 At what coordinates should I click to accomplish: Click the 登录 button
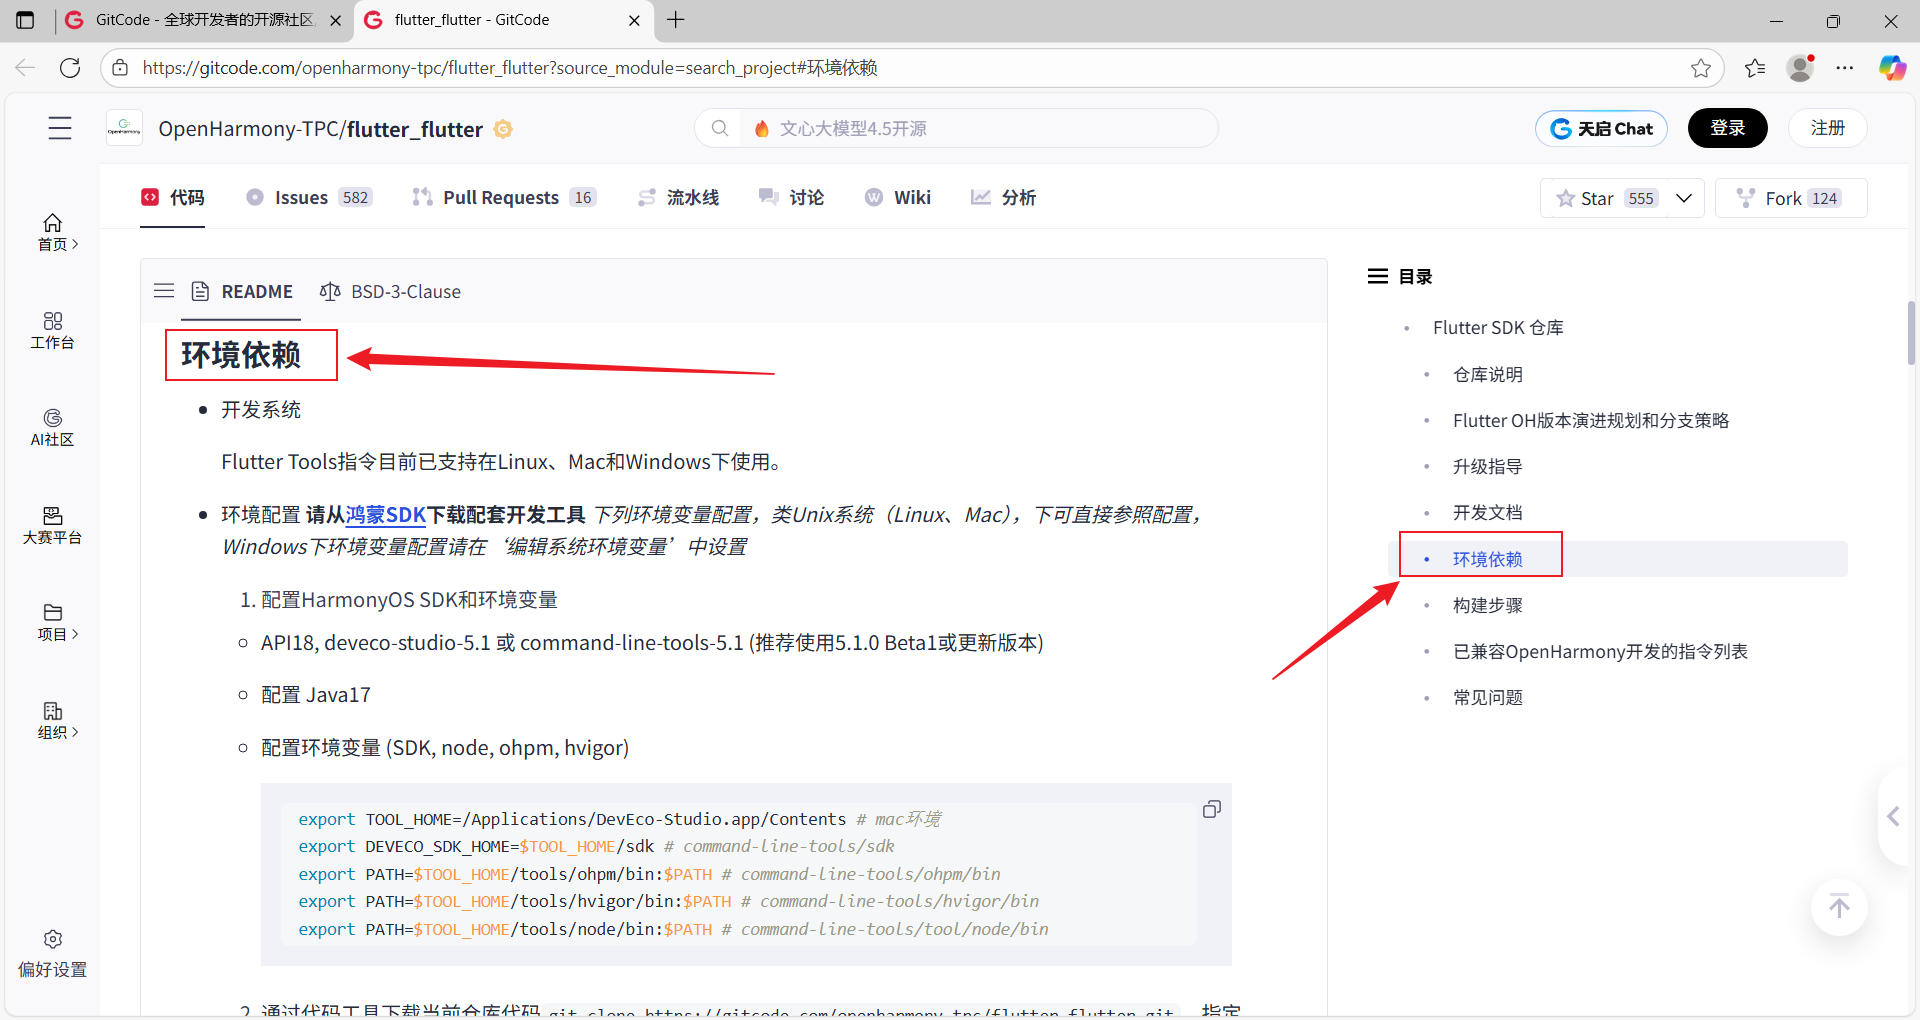pyautogui.click(x=1727, y=128)
